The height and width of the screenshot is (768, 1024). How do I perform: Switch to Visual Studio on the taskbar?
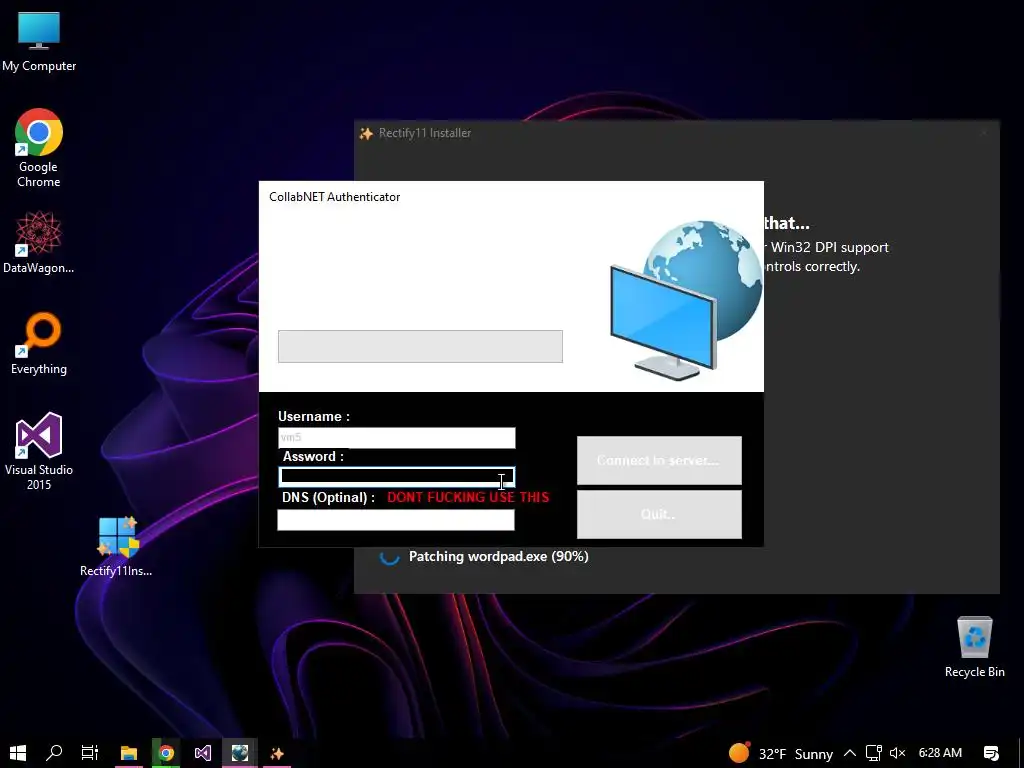pos(203,753)
